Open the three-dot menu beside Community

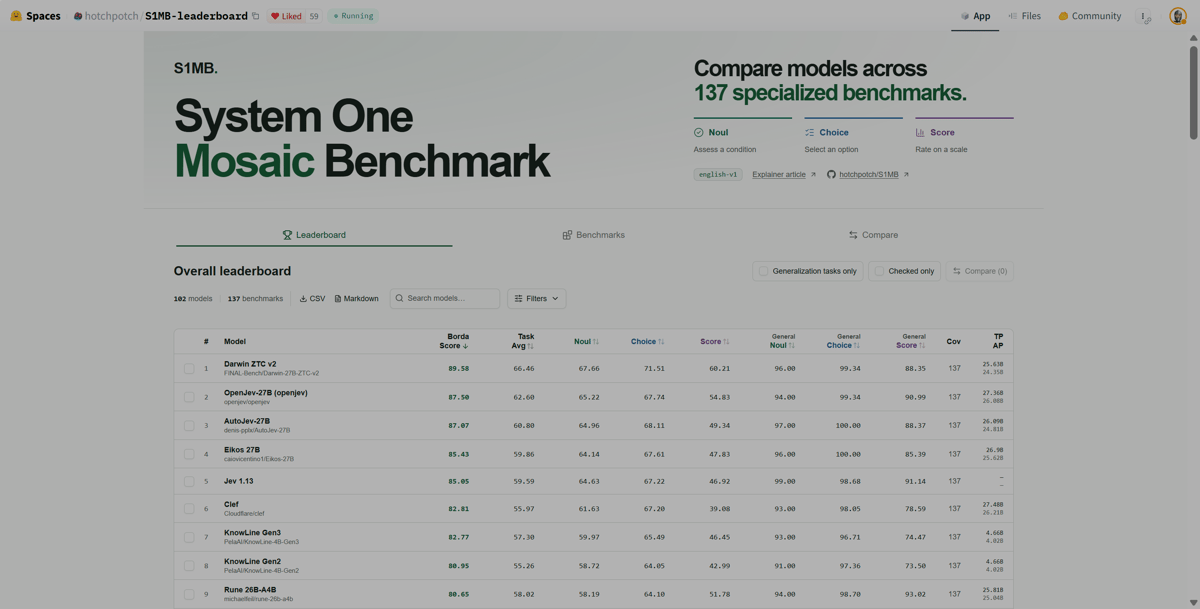point(1145,16)
